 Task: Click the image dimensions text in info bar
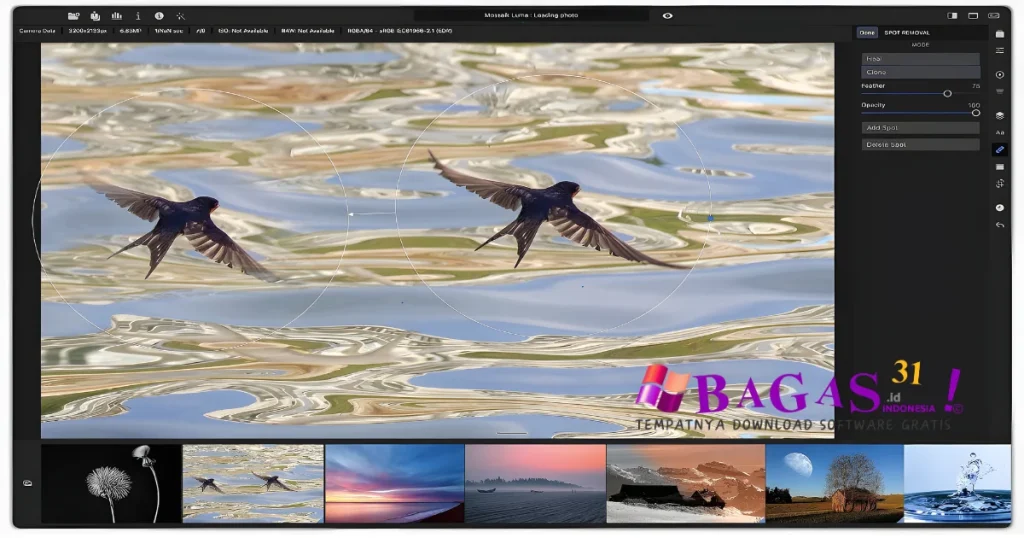click(88, 31)
